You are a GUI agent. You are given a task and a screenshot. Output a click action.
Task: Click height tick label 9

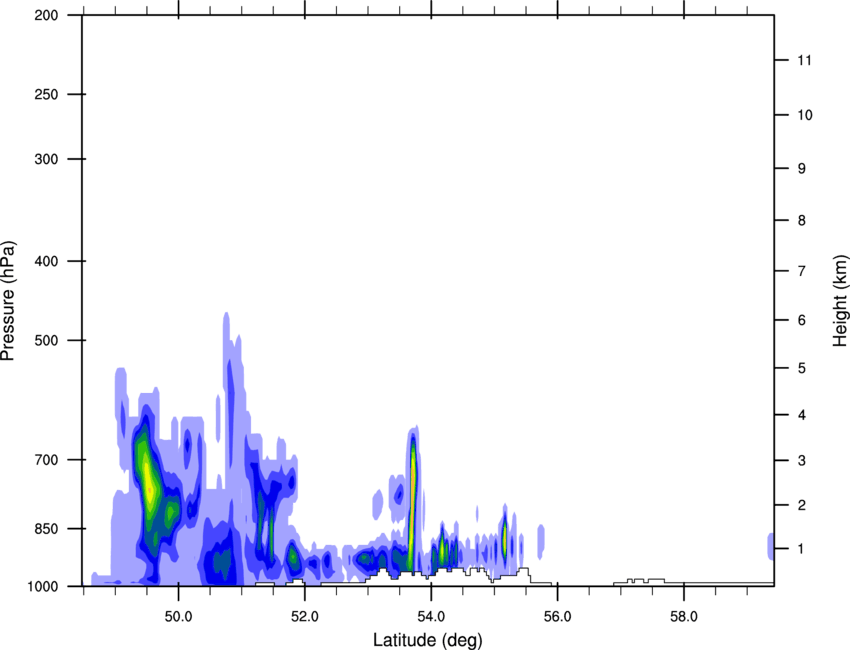click(802, 169)
